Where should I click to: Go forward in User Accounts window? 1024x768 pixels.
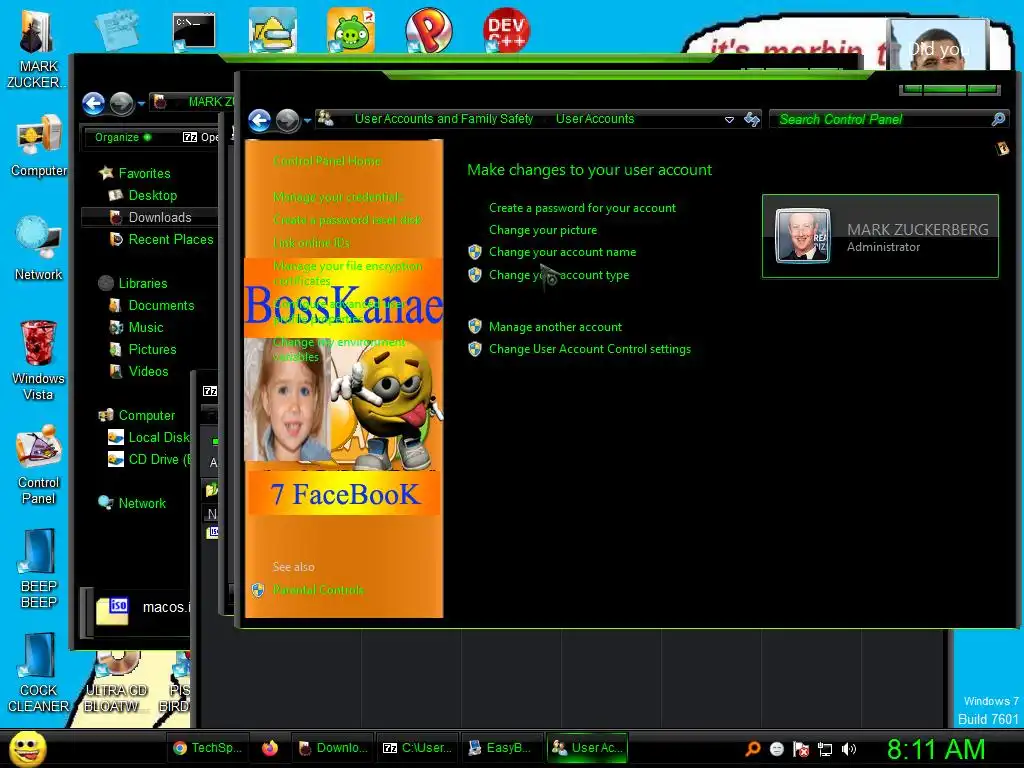pos(287,121)
